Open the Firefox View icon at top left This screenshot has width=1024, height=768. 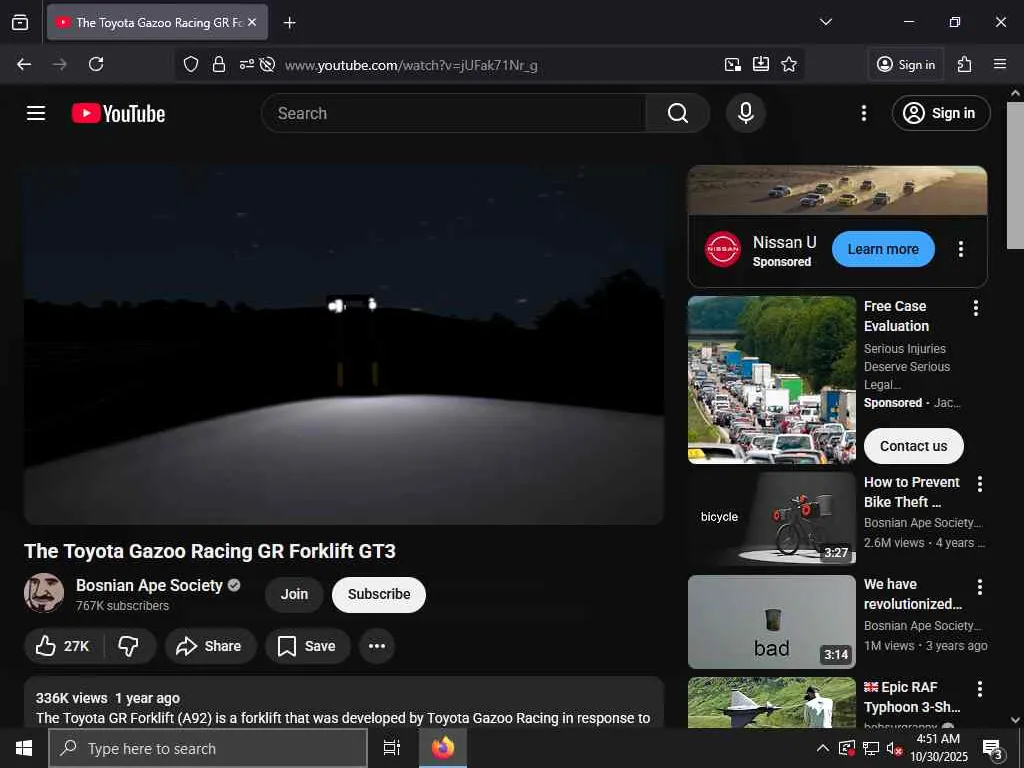click(20, 22)
